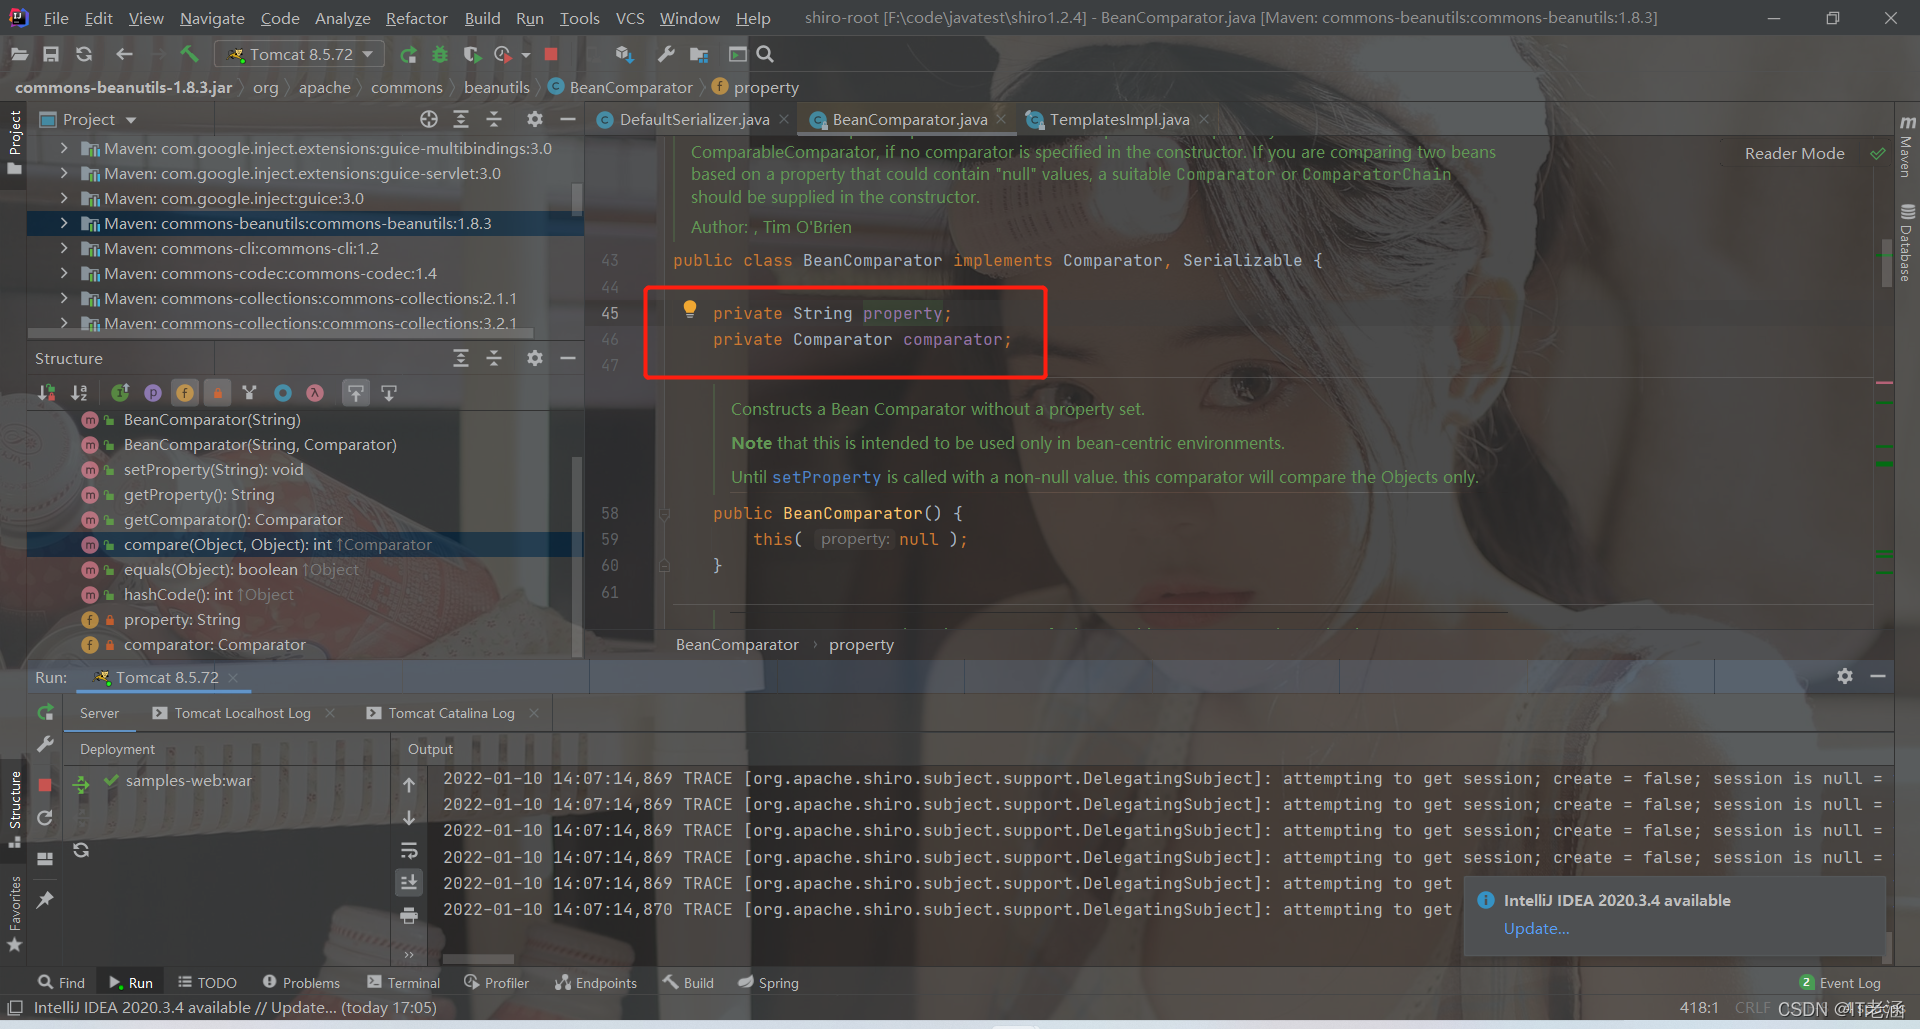Click the Build Project hammer icon
Viewport: 1920px width, 1029px height.
tap(189, 54)
